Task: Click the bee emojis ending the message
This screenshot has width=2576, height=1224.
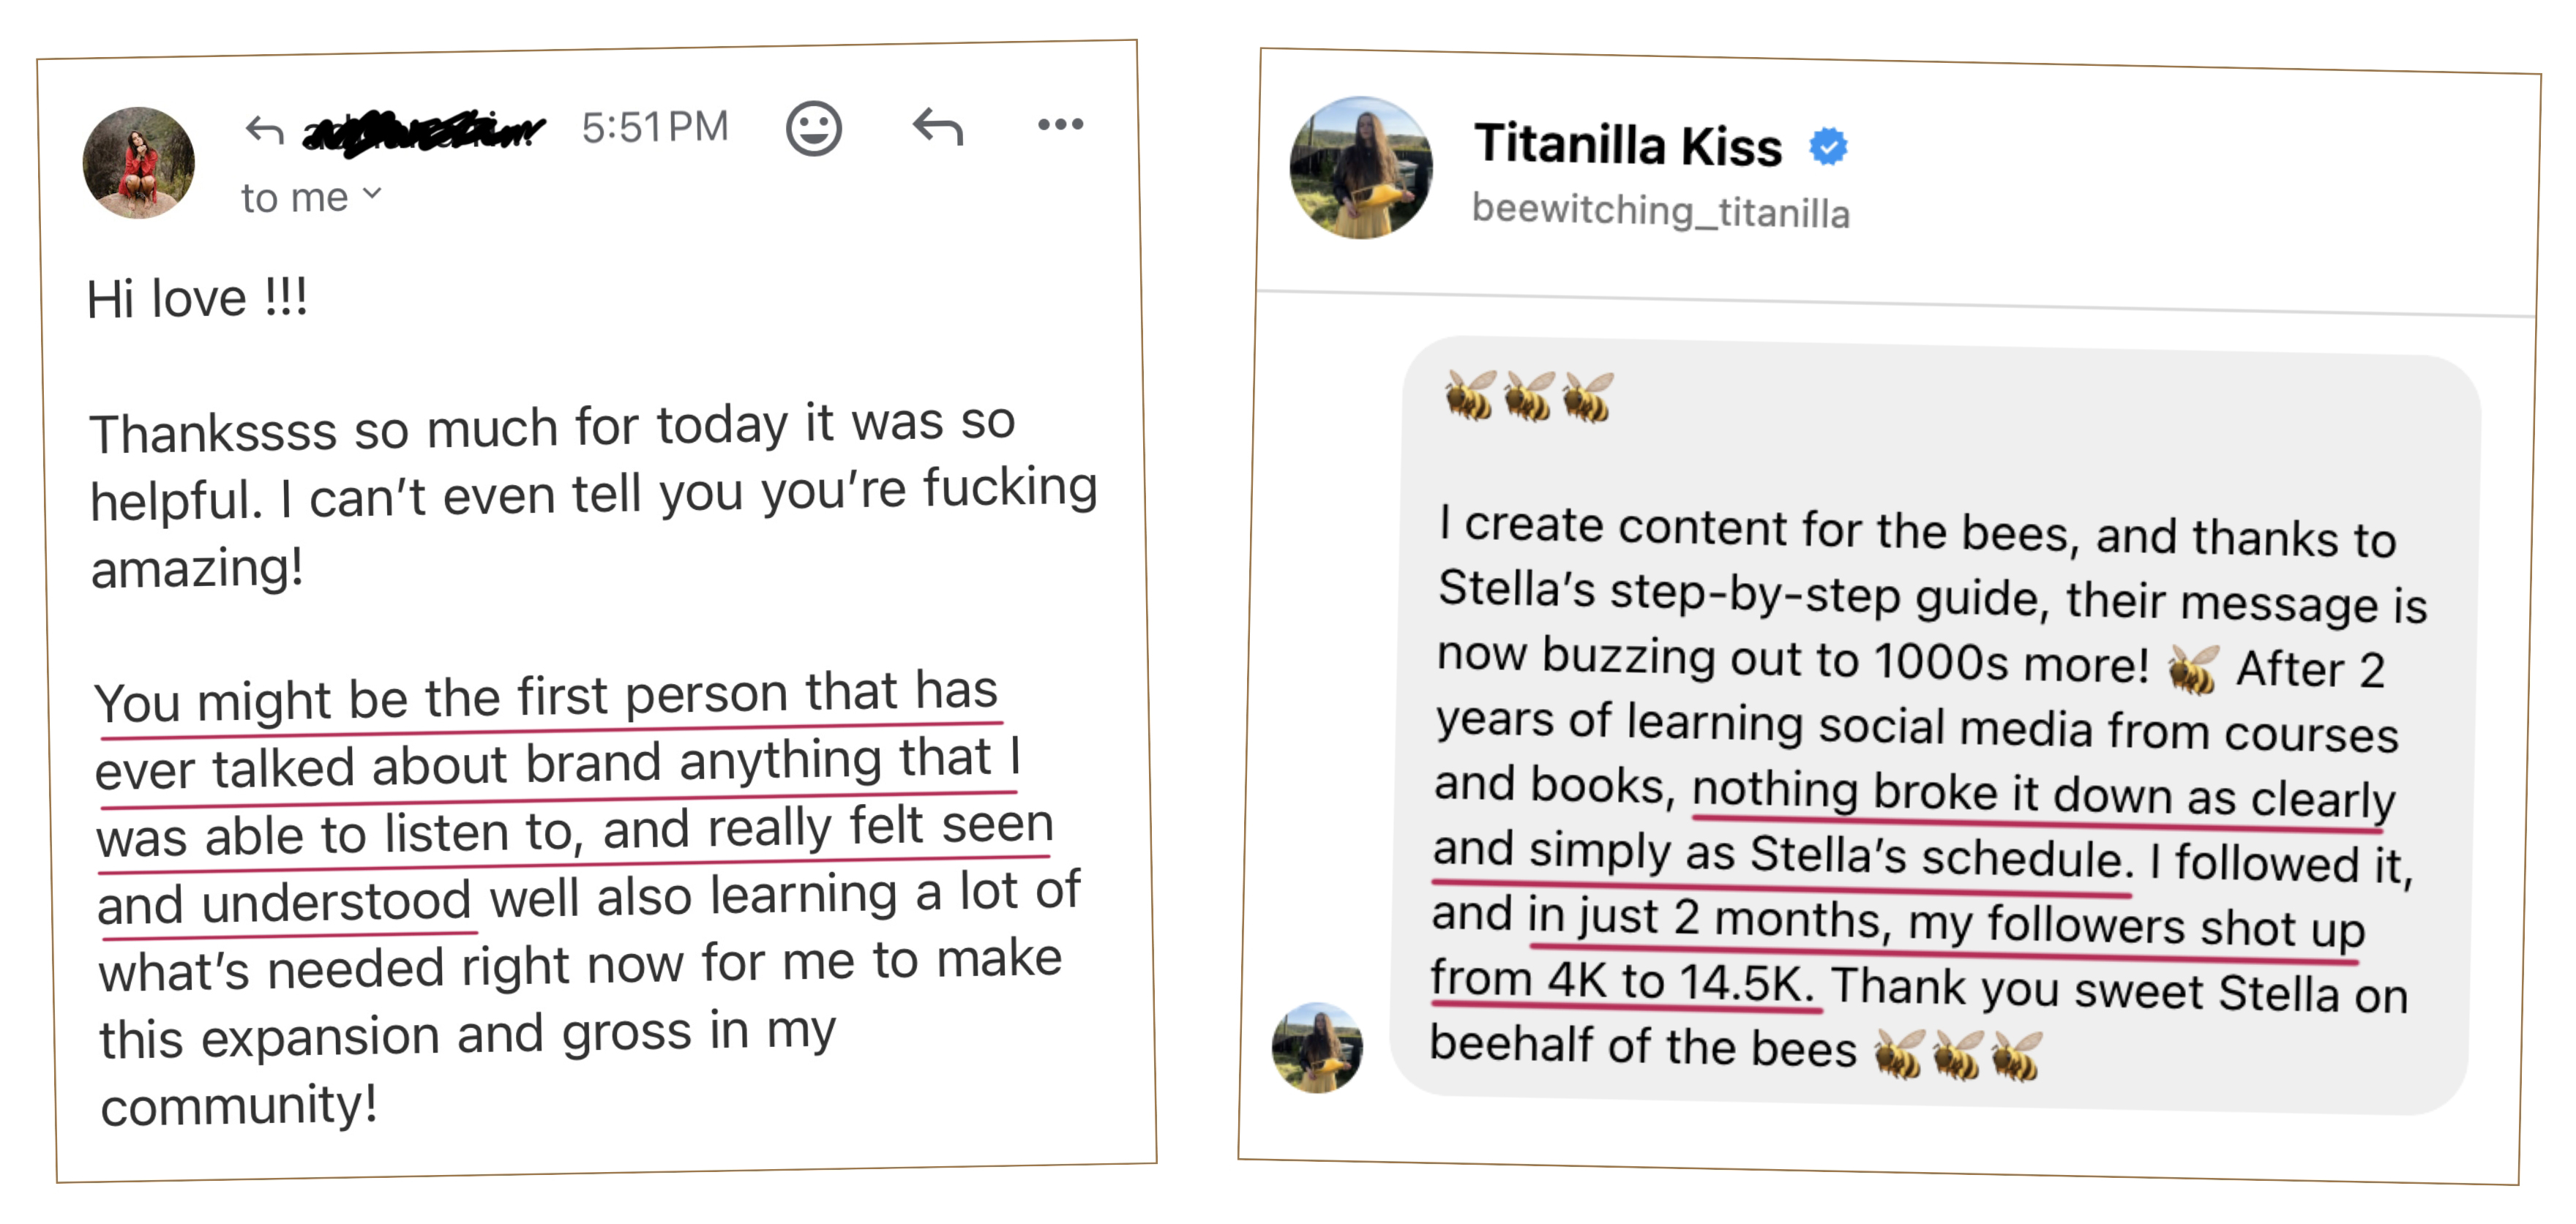Action: 1957,1054
